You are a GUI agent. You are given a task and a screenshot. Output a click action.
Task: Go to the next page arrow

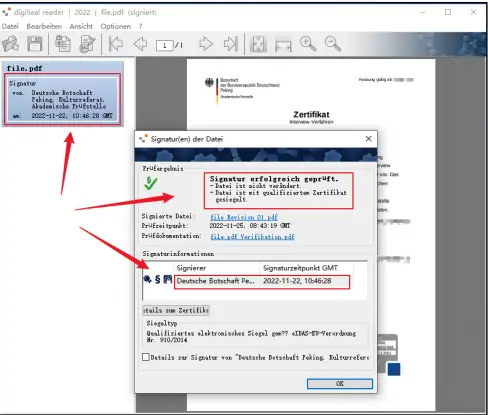[x=206, y=44]
